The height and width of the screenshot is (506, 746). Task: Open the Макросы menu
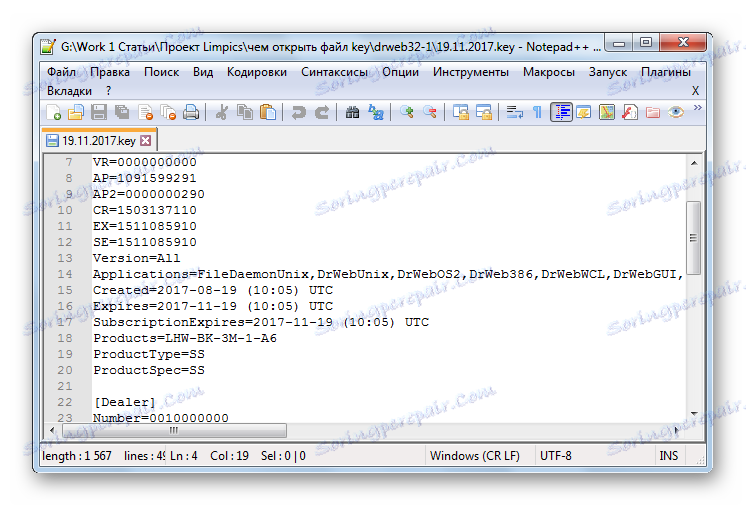[549, 72]
